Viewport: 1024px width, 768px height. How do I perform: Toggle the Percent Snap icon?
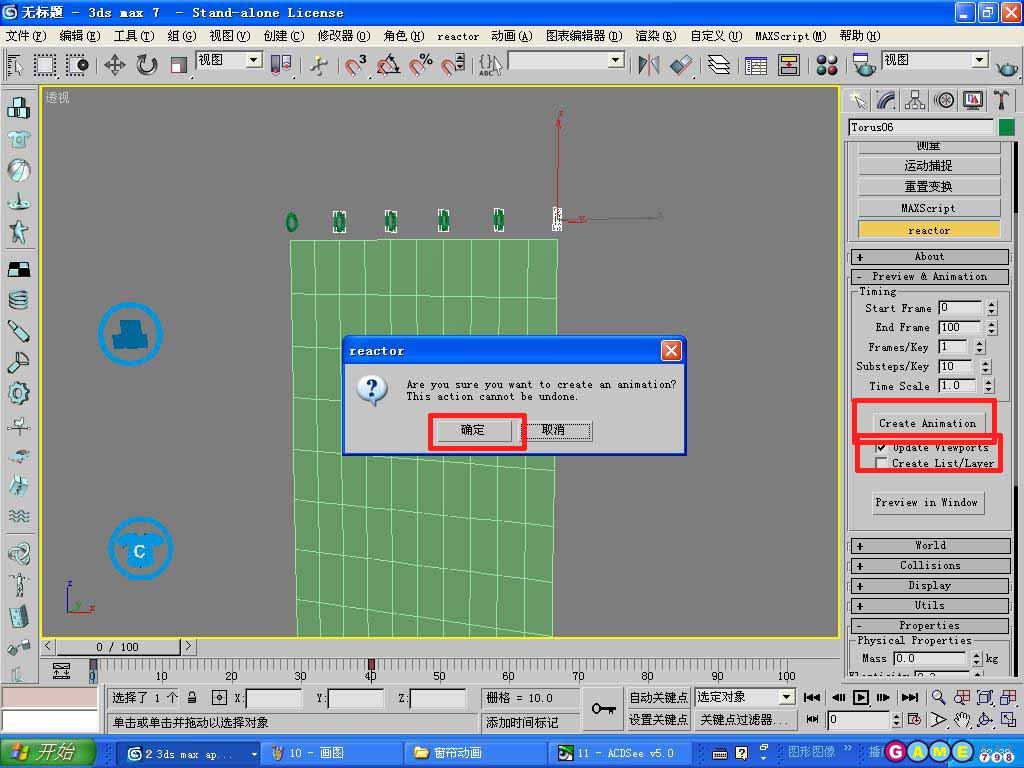coord(421,65)
